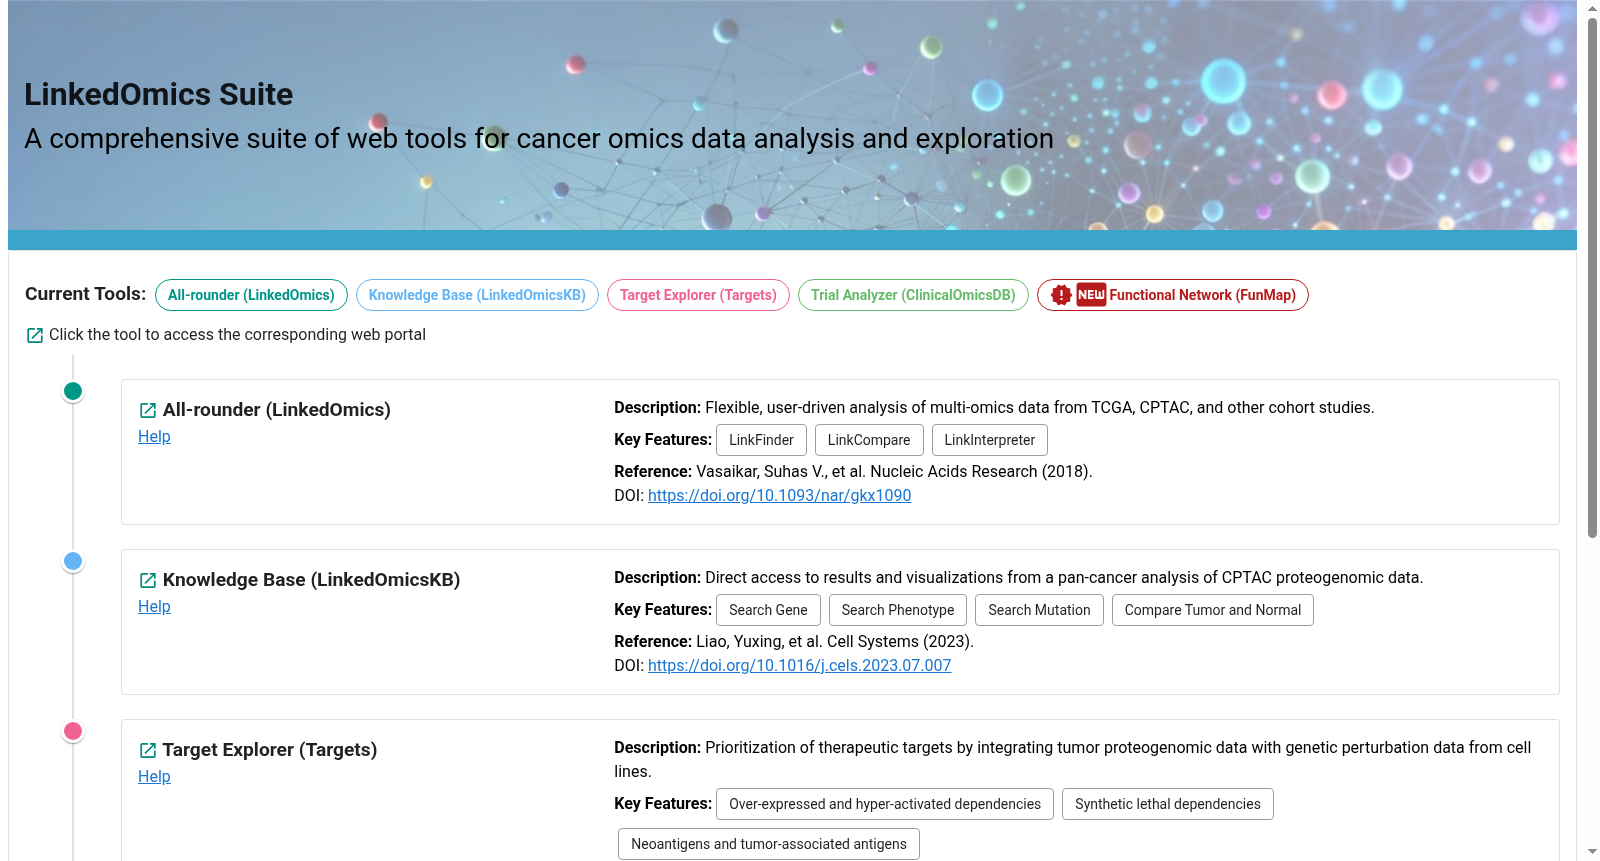Click the external-link icon beside Target Explorer (Targets) heading
Image resolution: width=1600 pixels, height=861 pixels.
[148, 750]
